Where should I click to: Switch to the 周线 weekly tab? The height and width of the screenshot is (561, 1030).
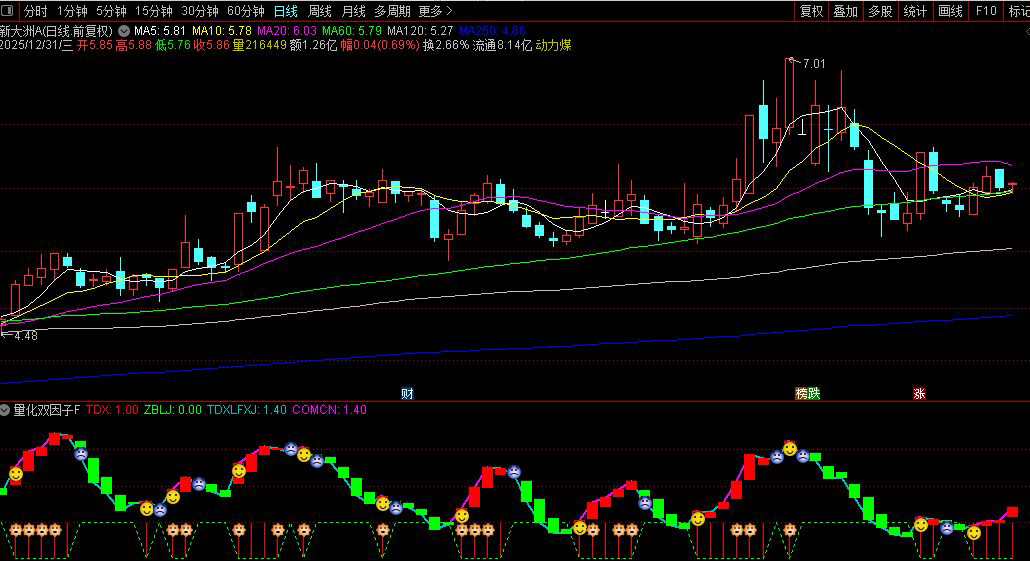click(x=320, y=11)
